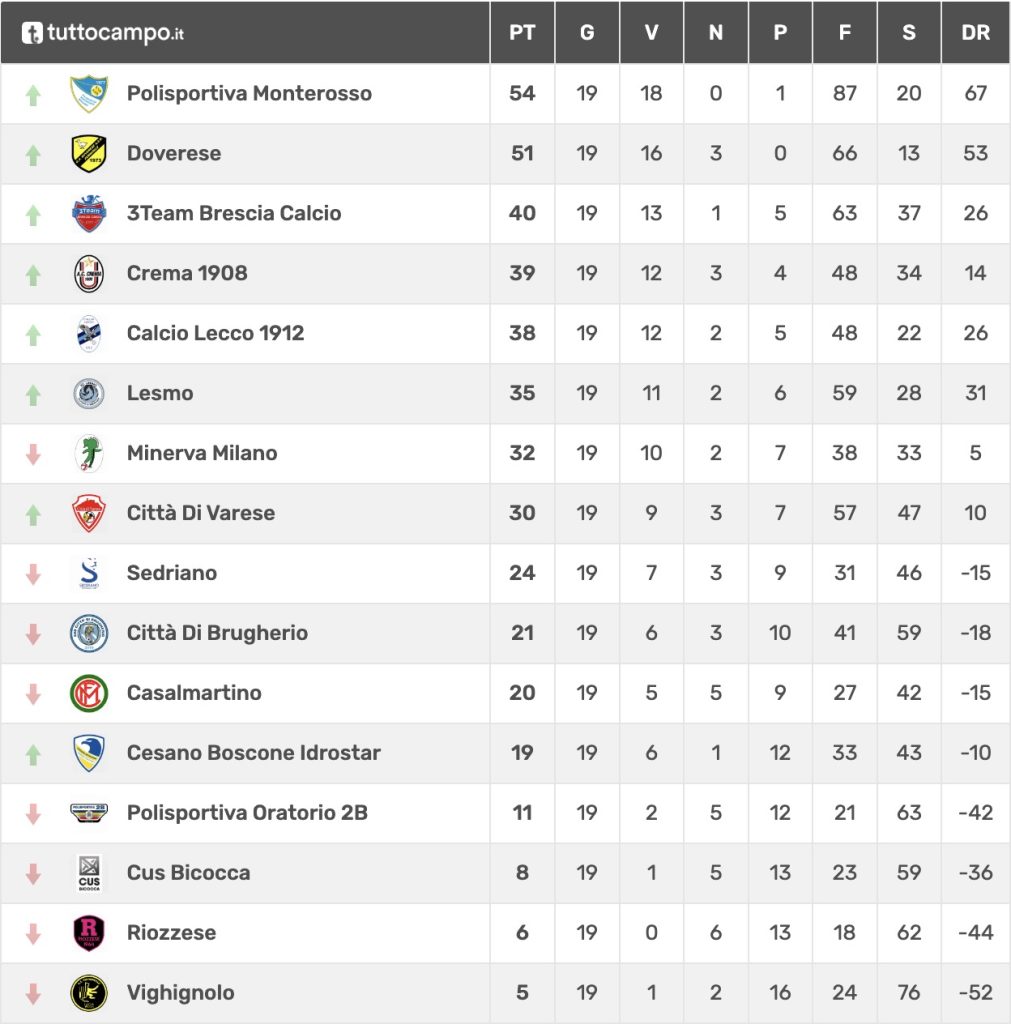Select the V wins column header
The image size is (1011, 1024).
pos(651,33)
